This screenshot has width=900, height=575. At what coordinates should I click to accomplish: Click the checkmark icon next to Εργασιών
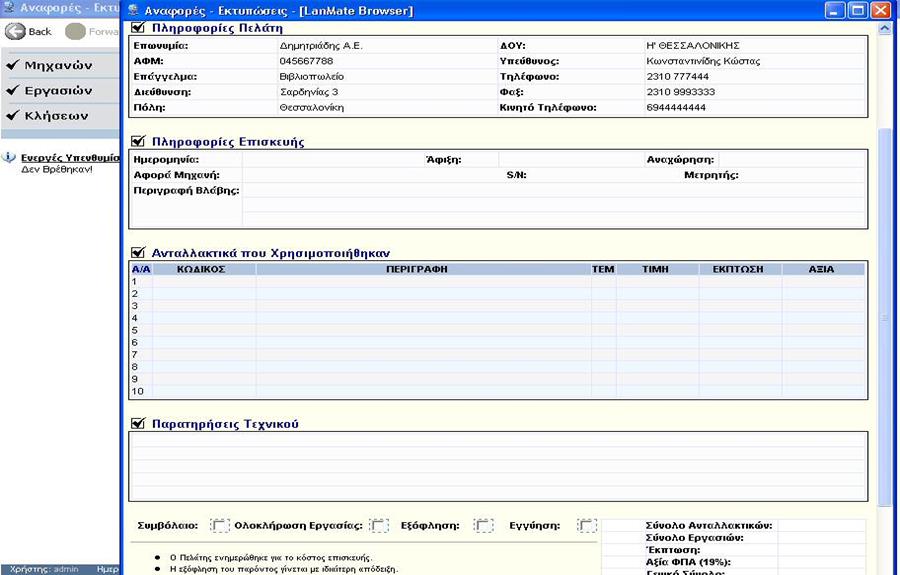click(x=13, y=90)
